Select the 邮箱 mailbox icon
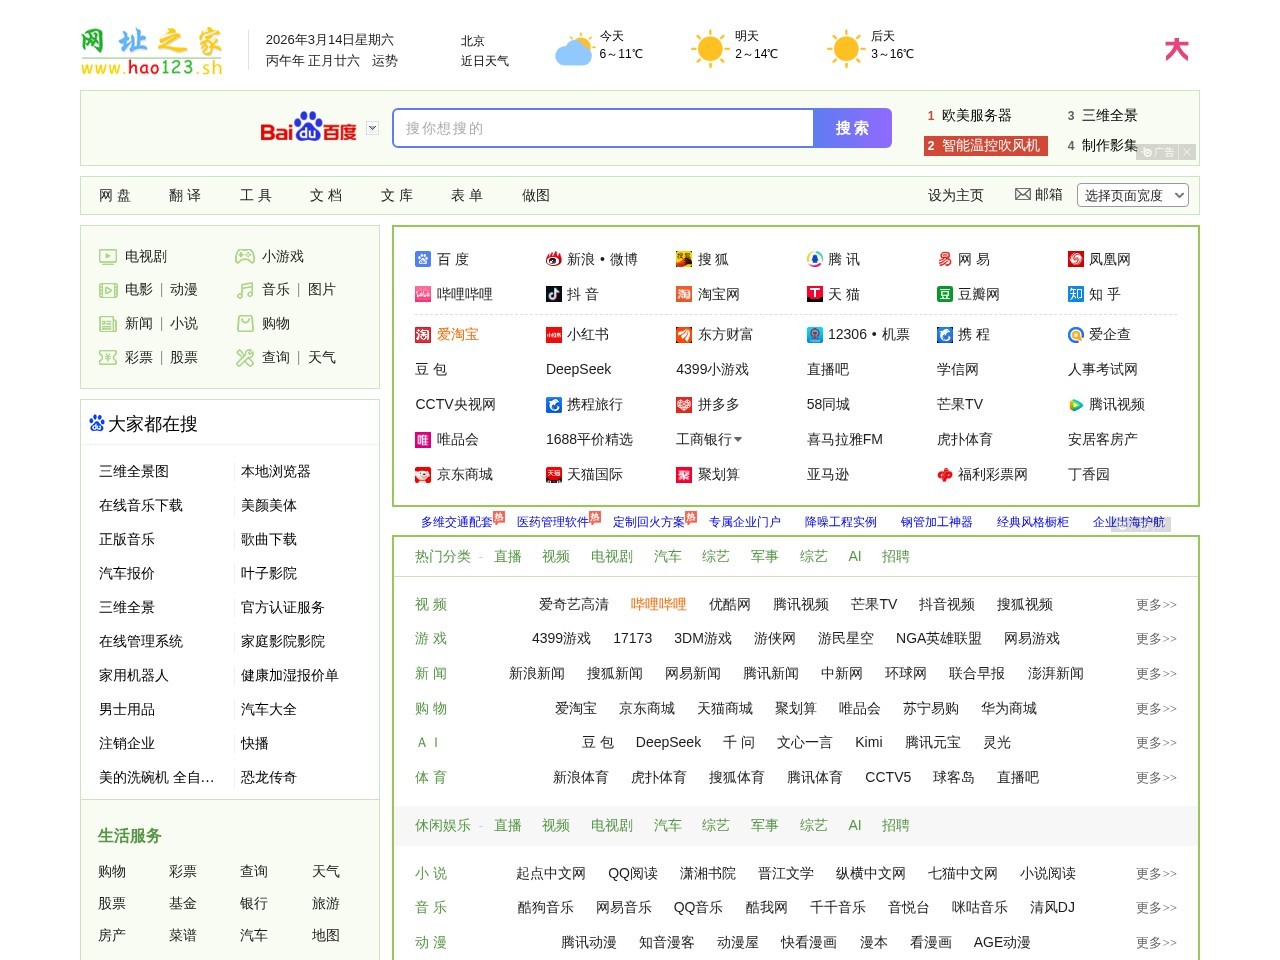The image size is (1280, 960). (1022, 195)
